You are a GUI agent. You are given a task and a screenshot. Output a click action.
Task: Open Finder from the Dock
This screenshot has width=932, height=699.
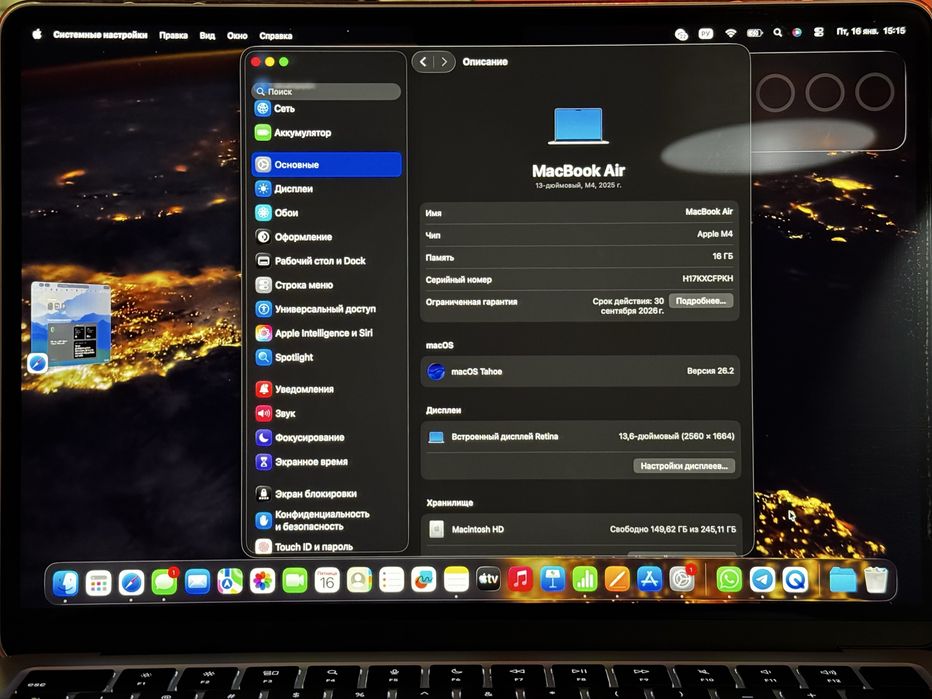pos(65,582)
